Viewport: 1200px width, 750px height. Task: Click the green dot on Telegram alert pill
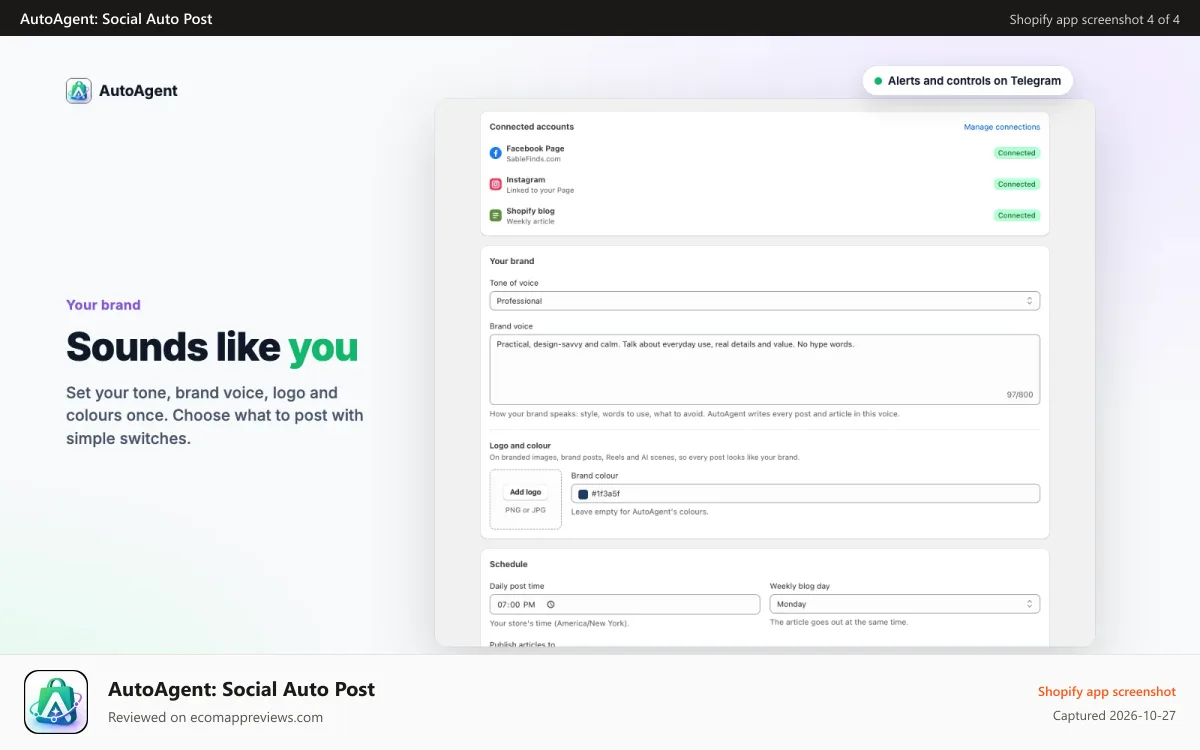[878, 81]
